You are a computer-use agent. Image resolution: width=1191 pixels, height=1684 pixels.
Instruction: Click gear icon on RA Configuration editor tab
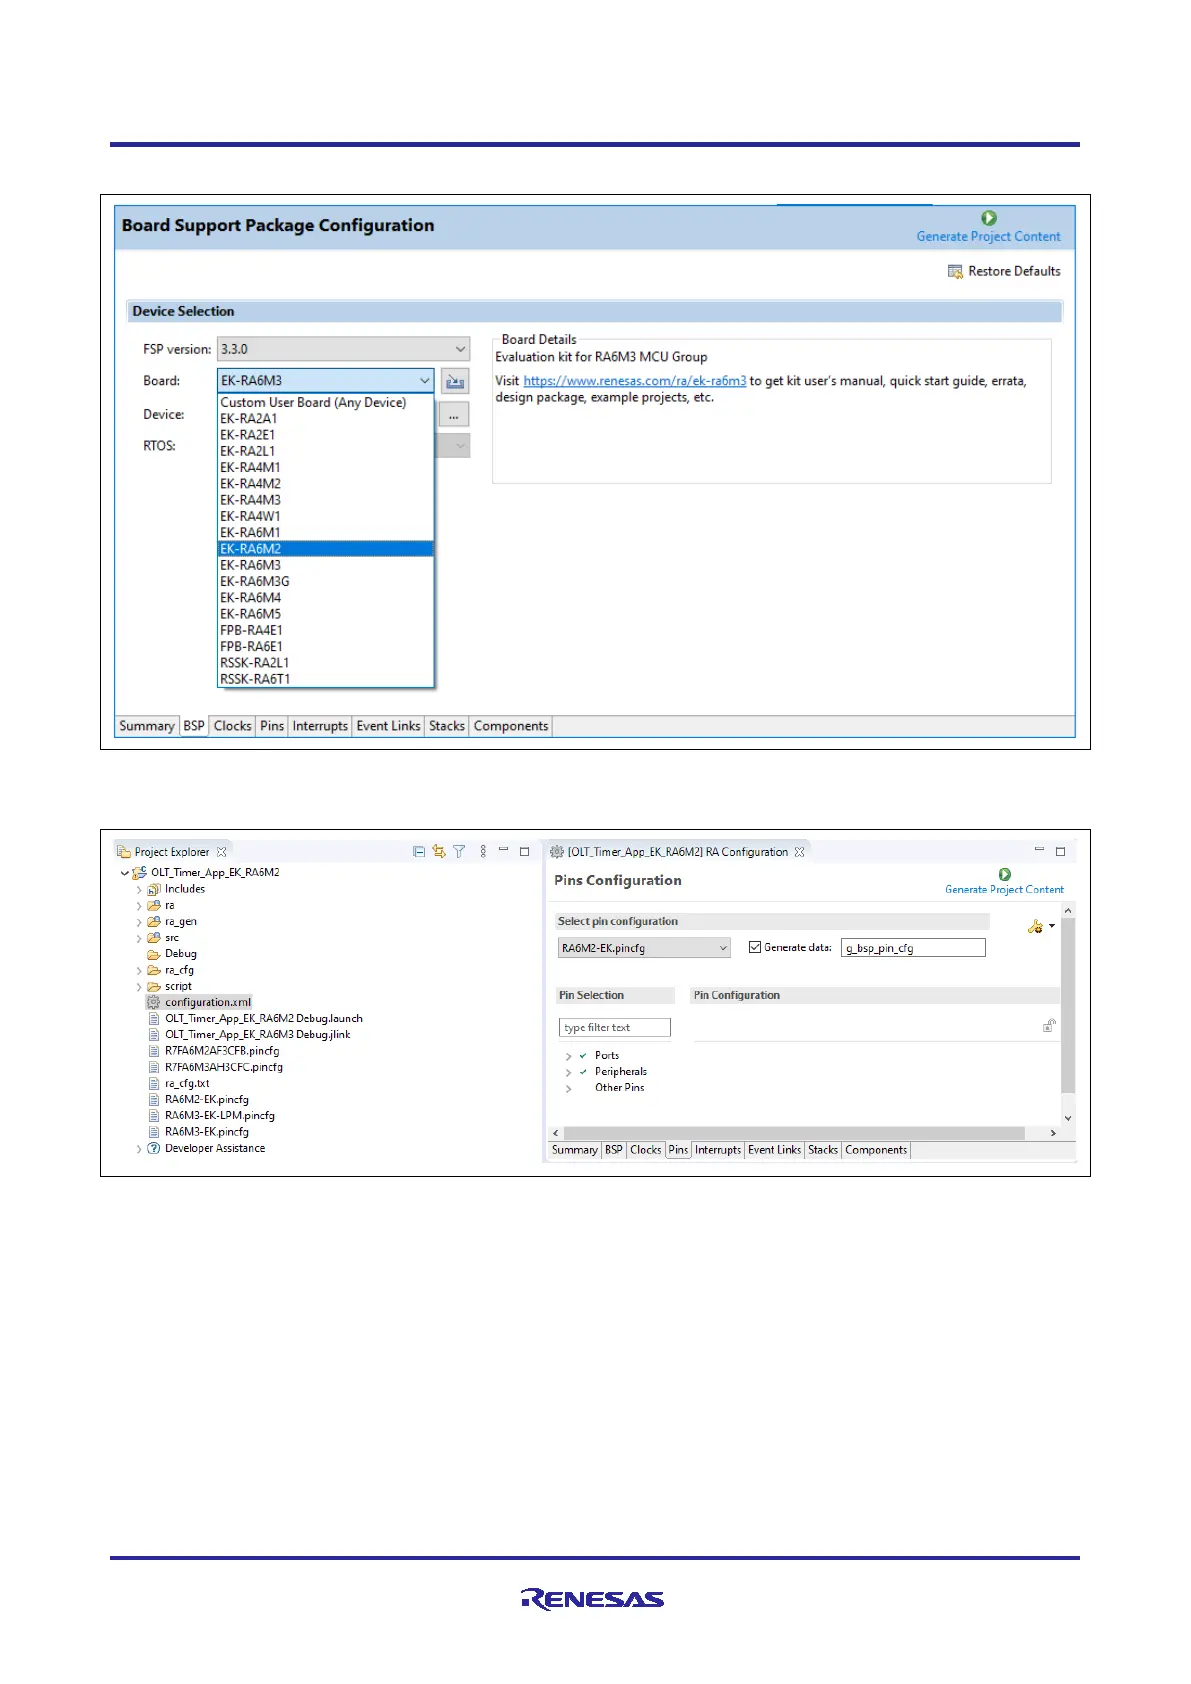[x=557, y=852]
